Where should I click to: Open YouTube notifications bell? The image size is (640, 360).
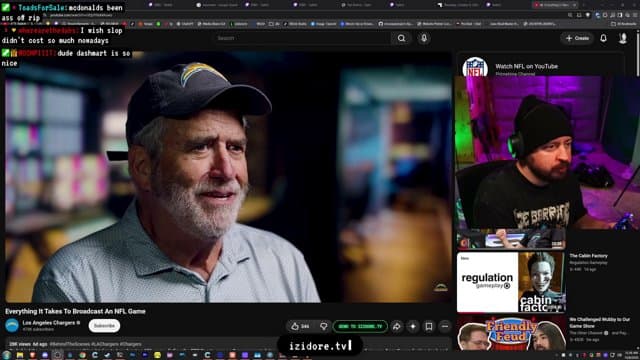click(603, 38)
